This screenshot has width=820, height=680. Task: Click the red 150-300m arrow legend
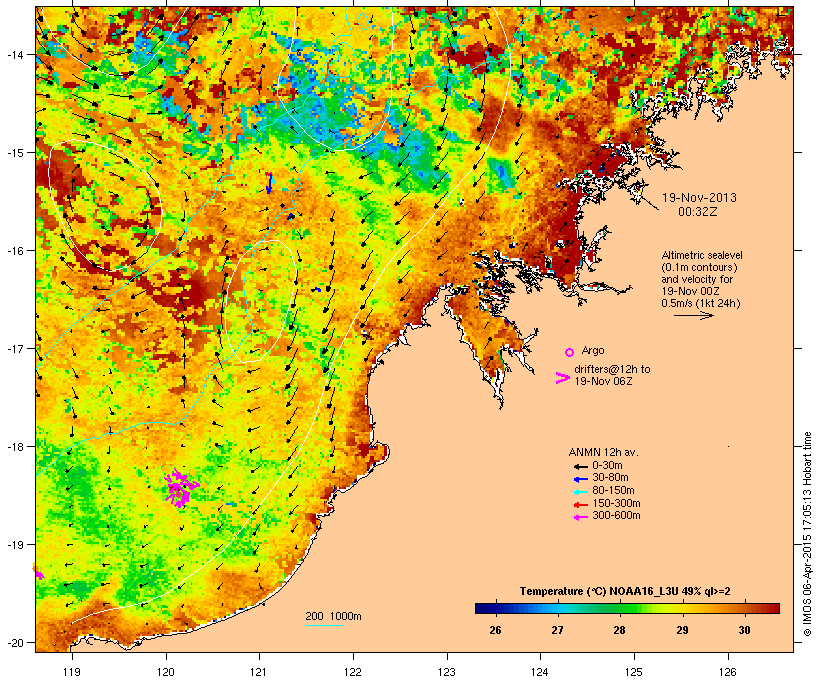coord(580,504)
